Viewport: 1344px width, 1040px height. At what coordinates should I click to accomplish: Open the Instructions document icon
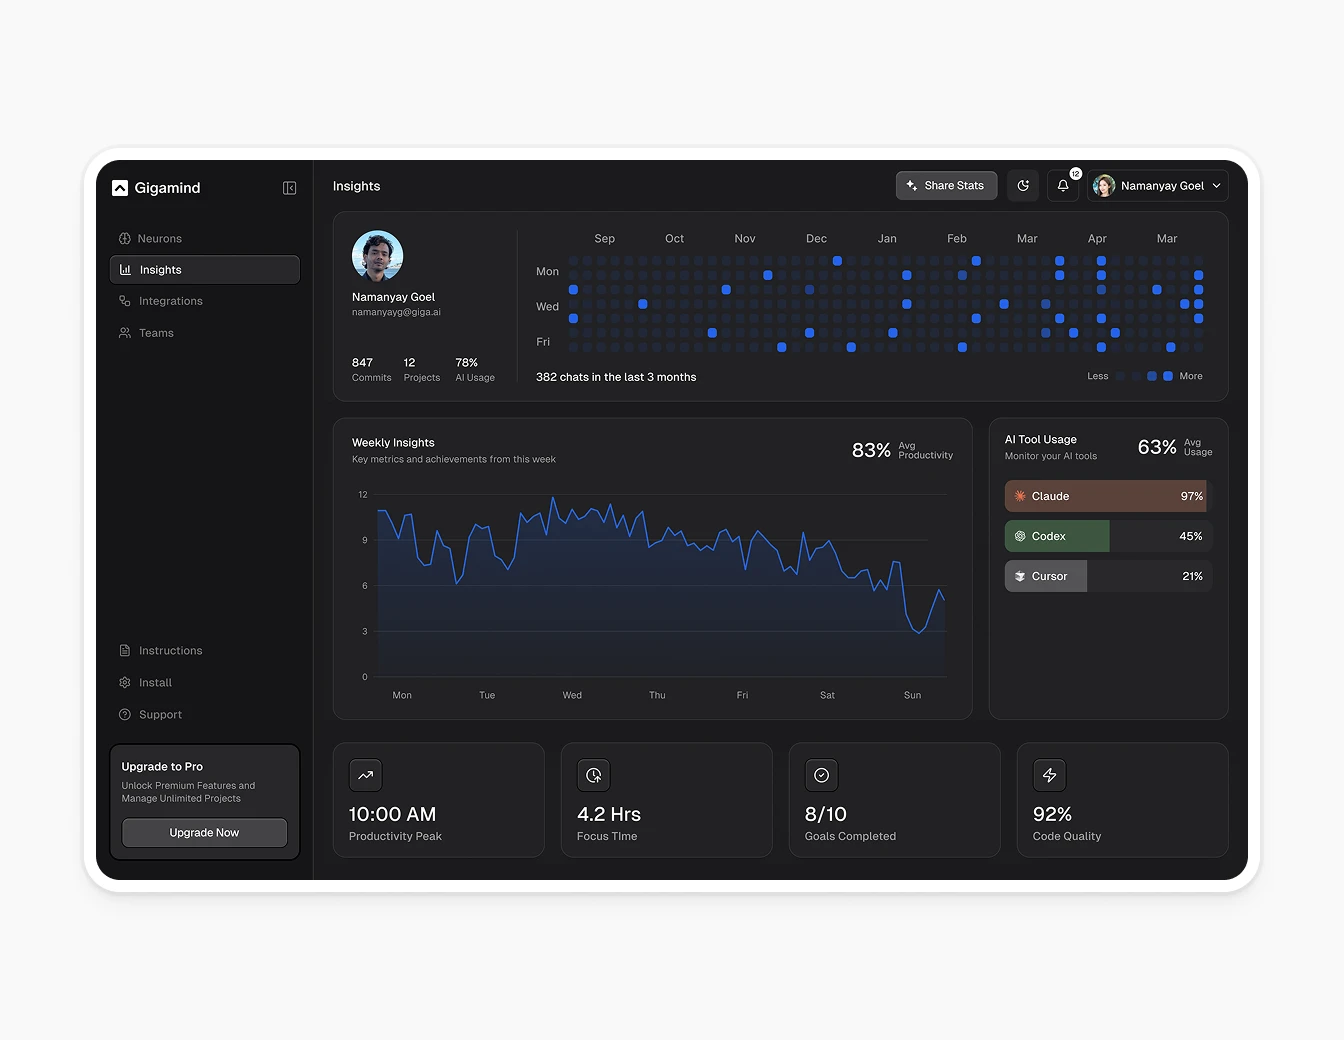125,650
